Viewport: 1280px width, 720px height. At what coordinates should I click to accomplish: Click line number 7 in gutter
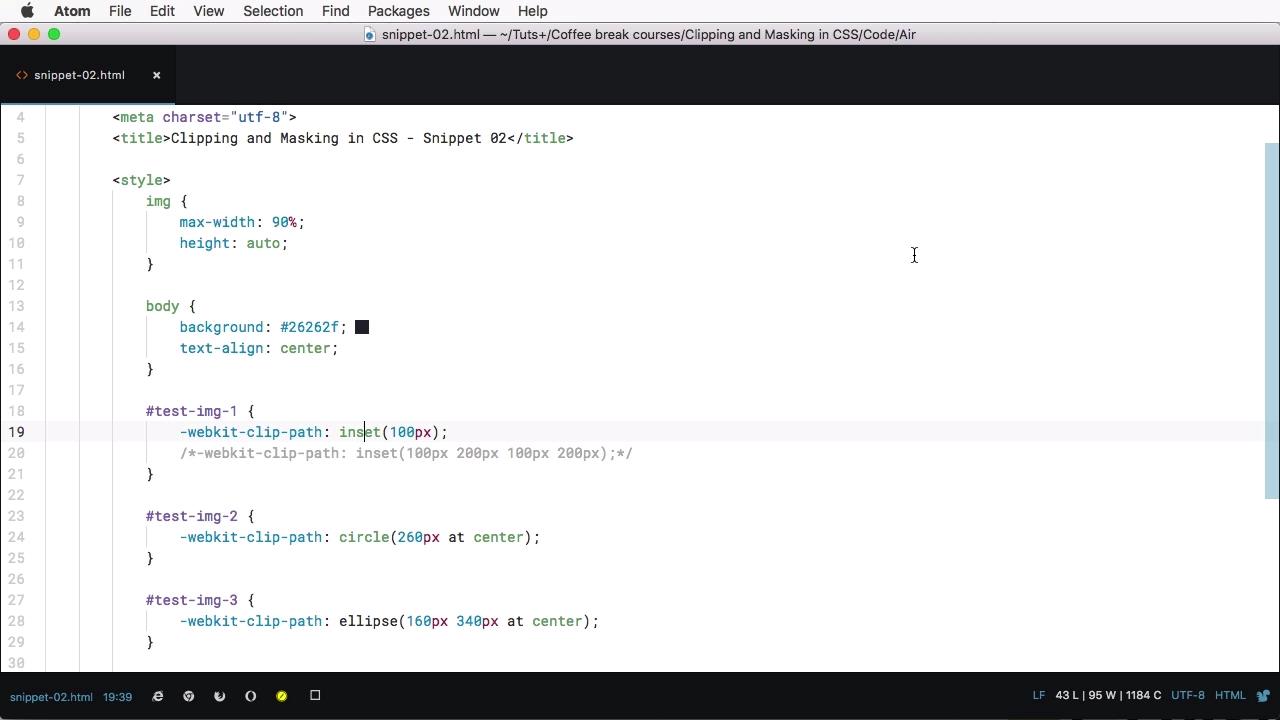click(21, 180)
